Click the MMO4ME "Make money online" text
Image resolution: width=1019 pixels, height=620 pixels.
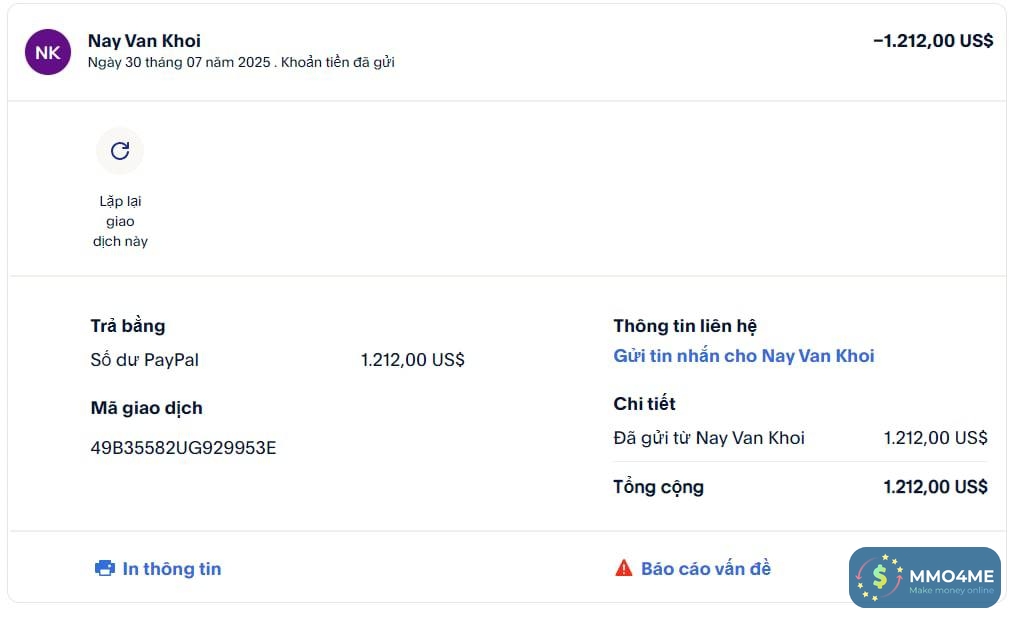click(x=951, y=591)
